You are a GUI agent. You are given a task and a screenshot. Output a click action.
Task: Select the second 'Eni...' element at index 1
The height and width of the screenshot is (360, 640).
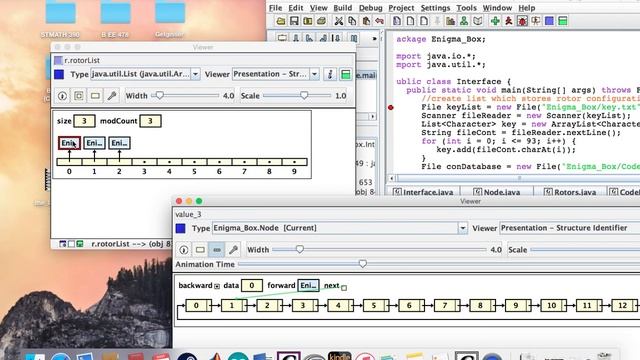(94, 143)
